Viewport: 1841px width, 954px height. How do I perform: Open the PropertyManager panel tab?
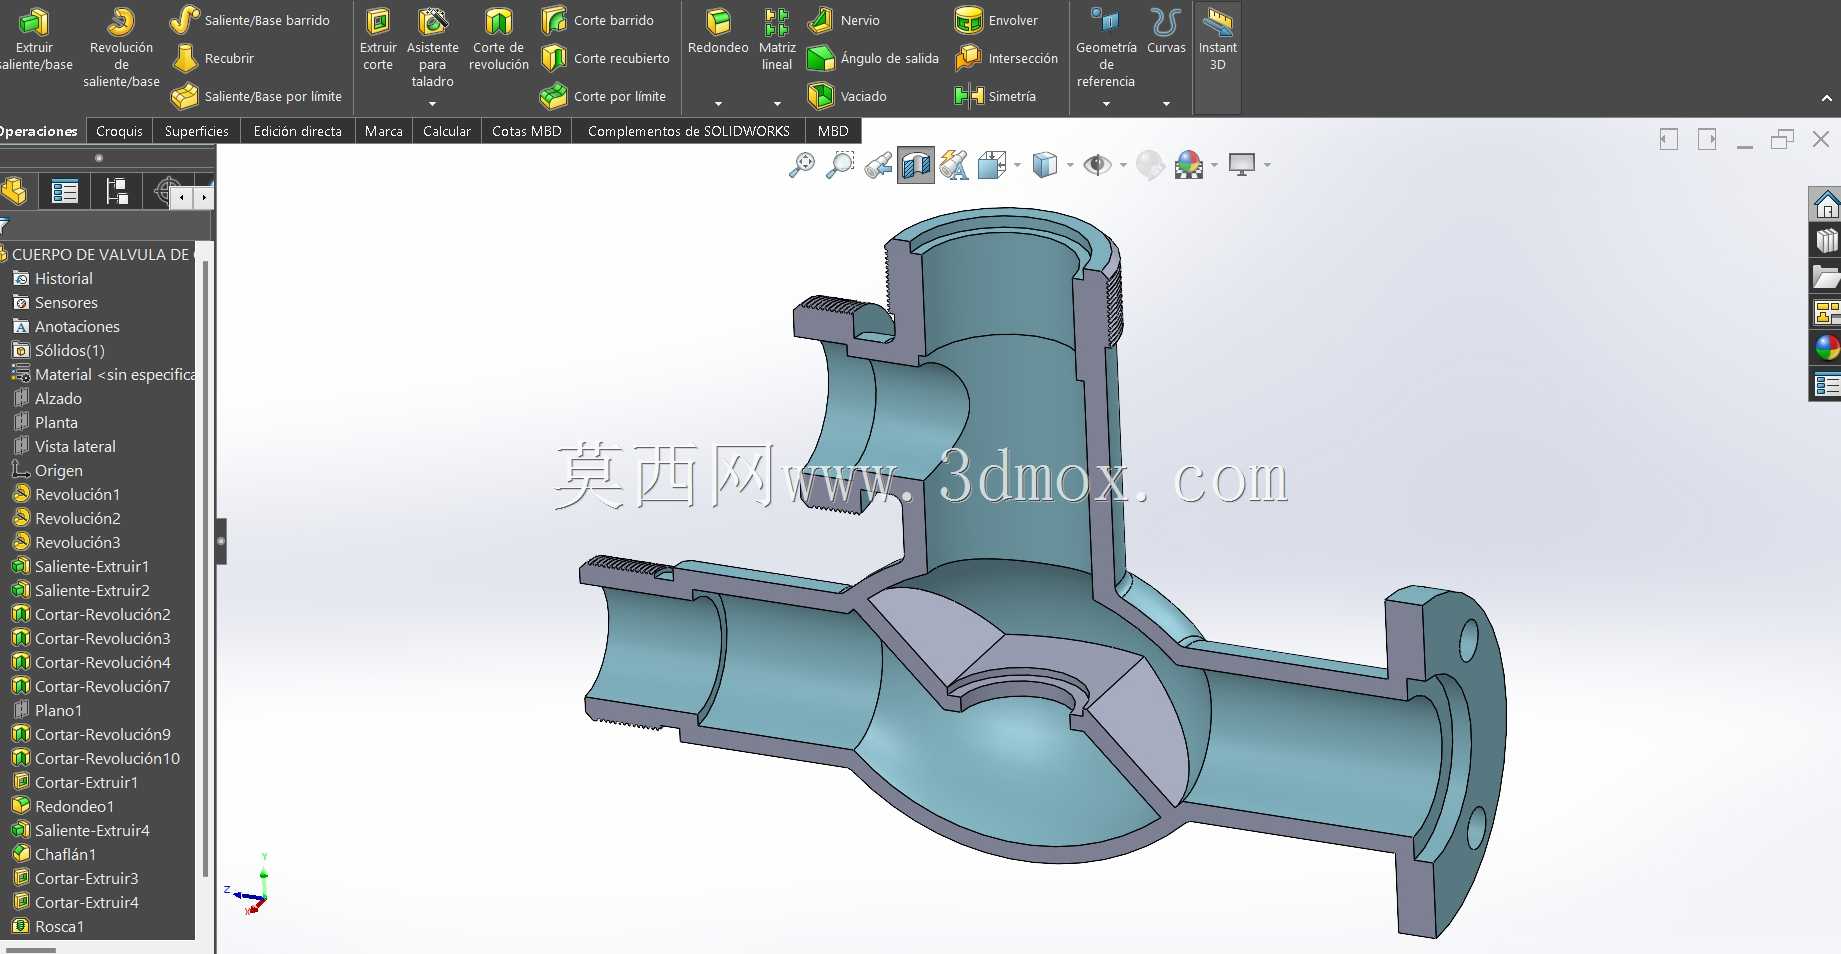click(65, 191)
